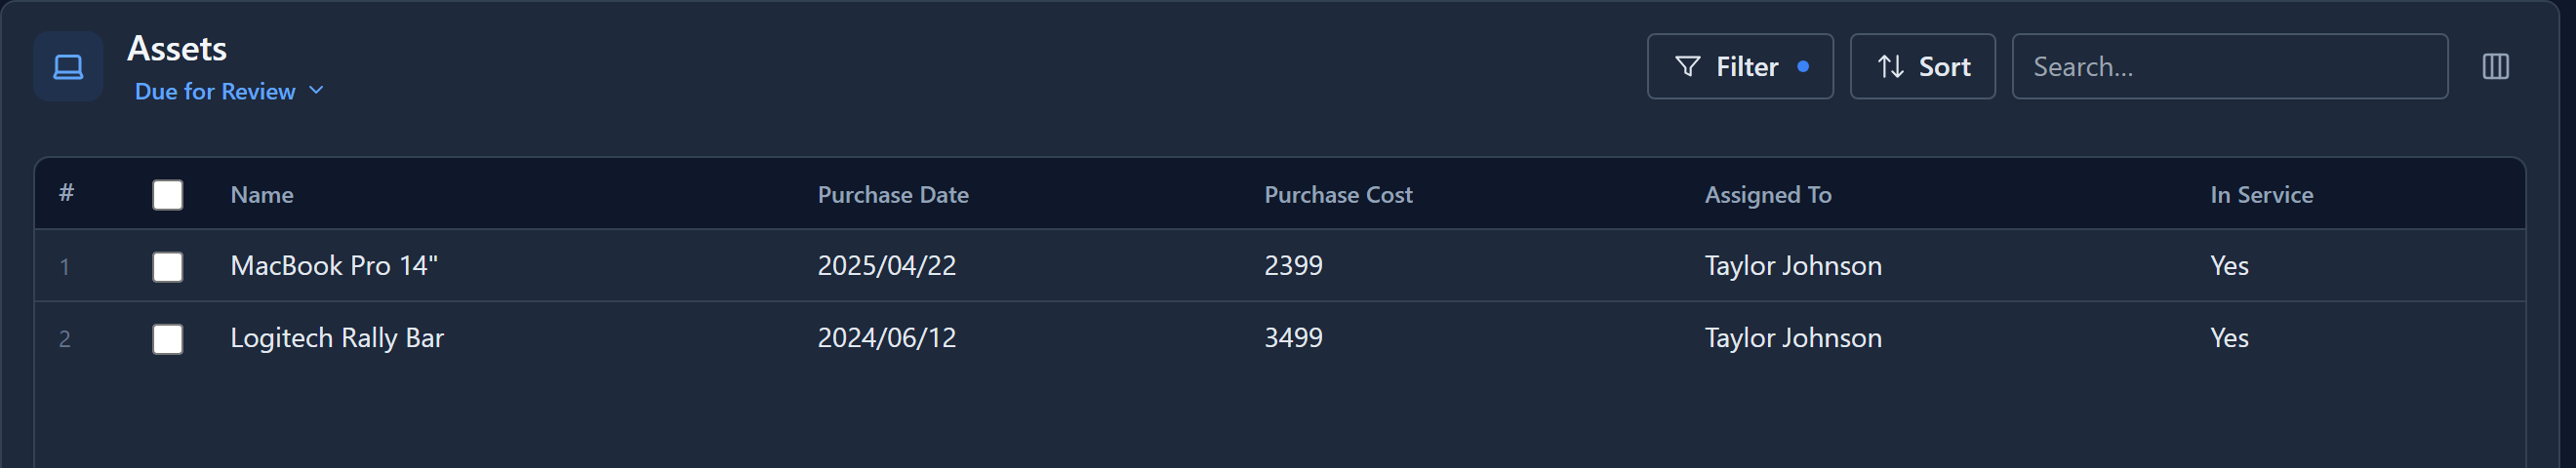Click the blue active filter dot
This screenshot has height=468, width=2576.
(x=1803, y=66)
